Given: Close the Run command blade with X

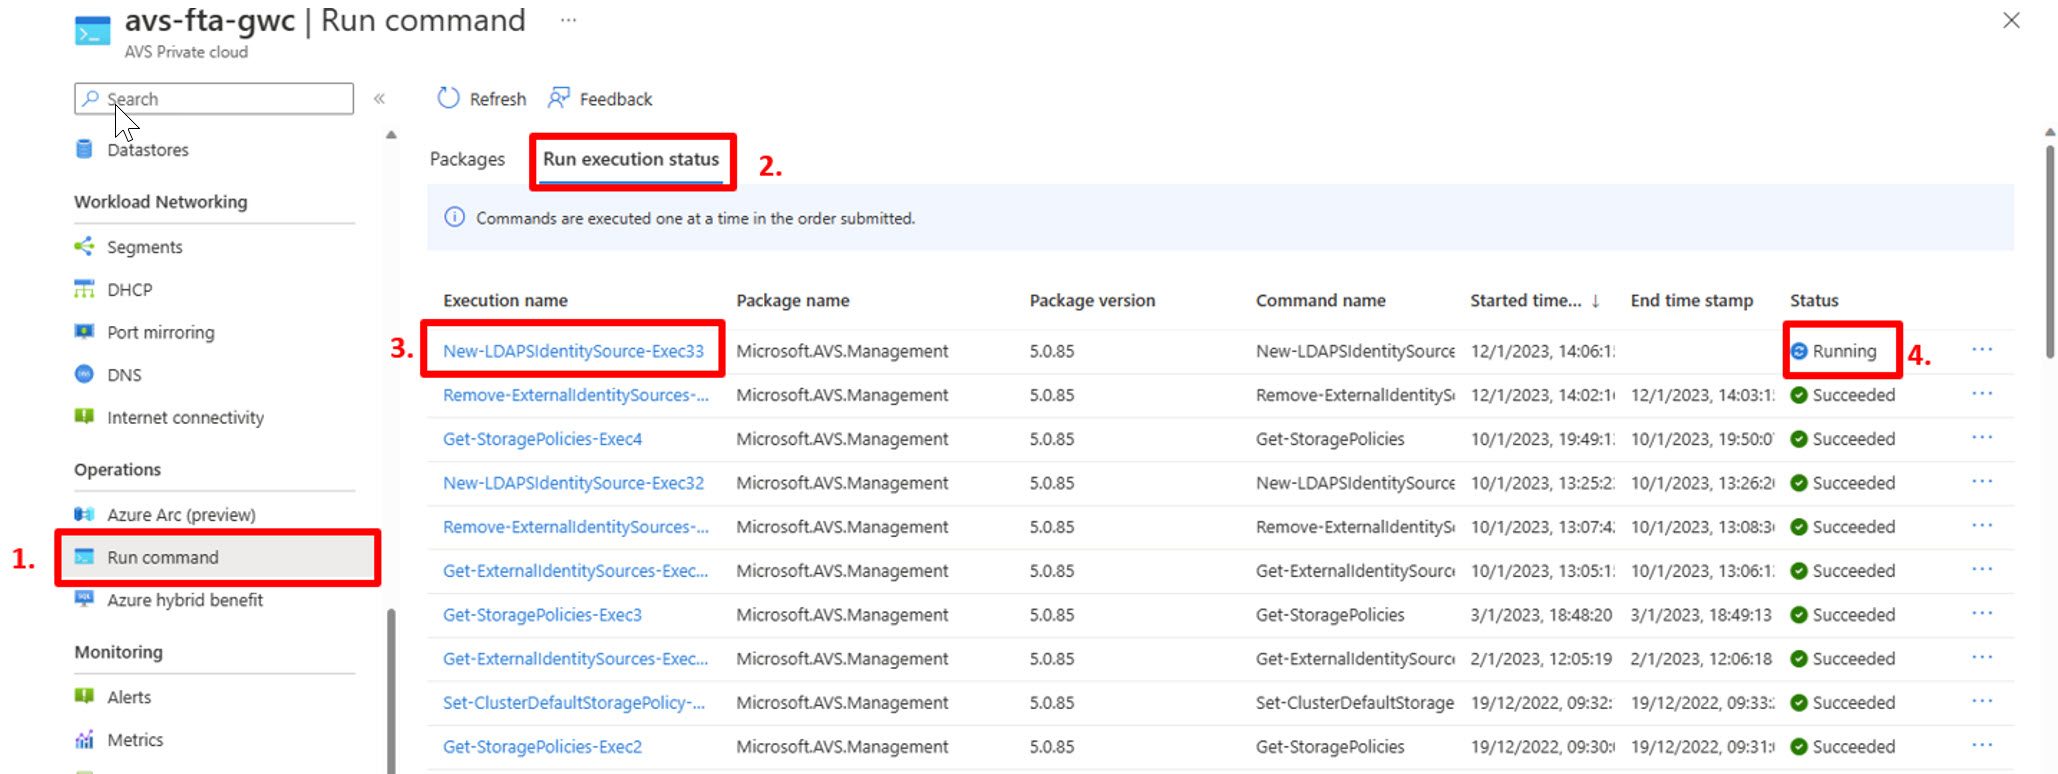Looking at the screenshot, I should 2012,20.
